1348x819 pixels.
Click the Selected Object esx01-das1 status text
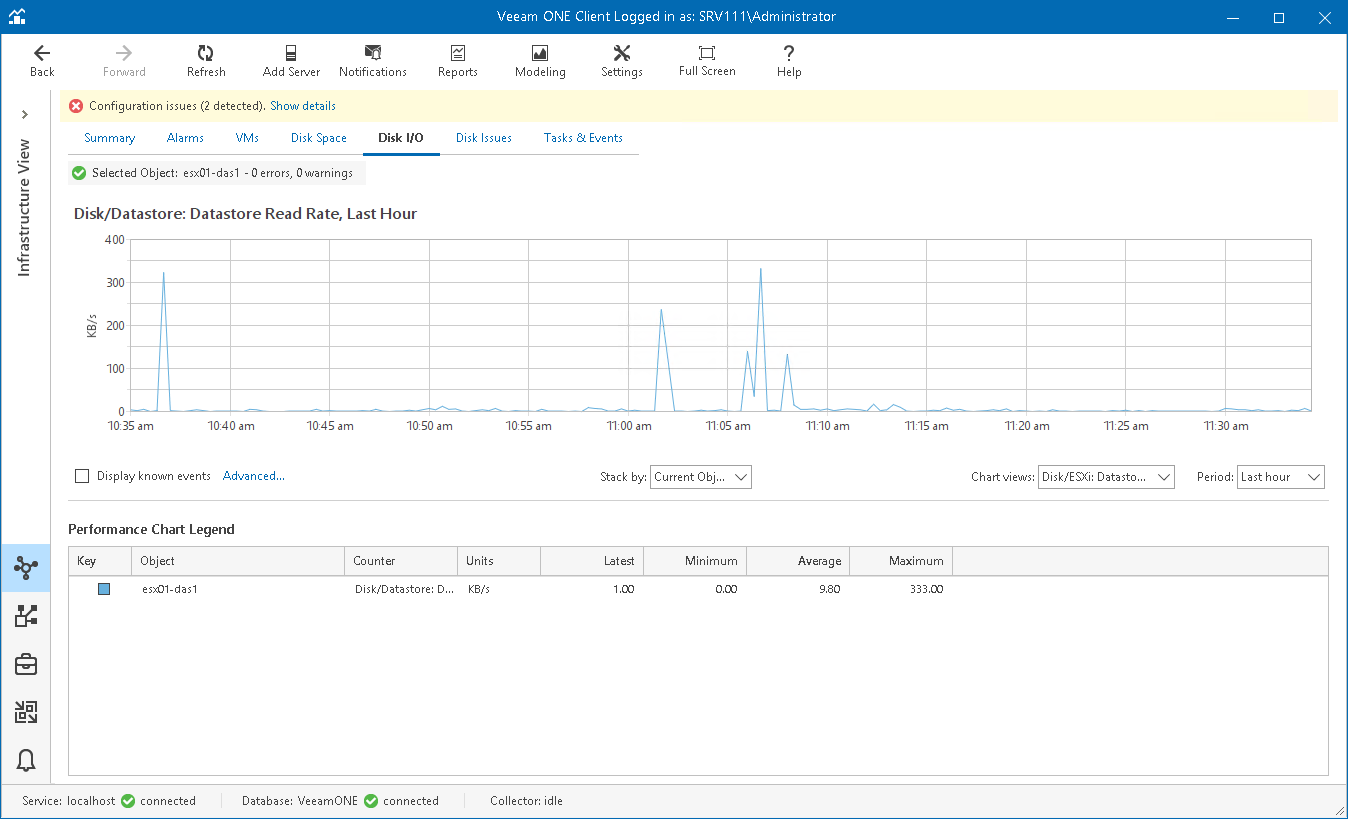pos(222,173)
